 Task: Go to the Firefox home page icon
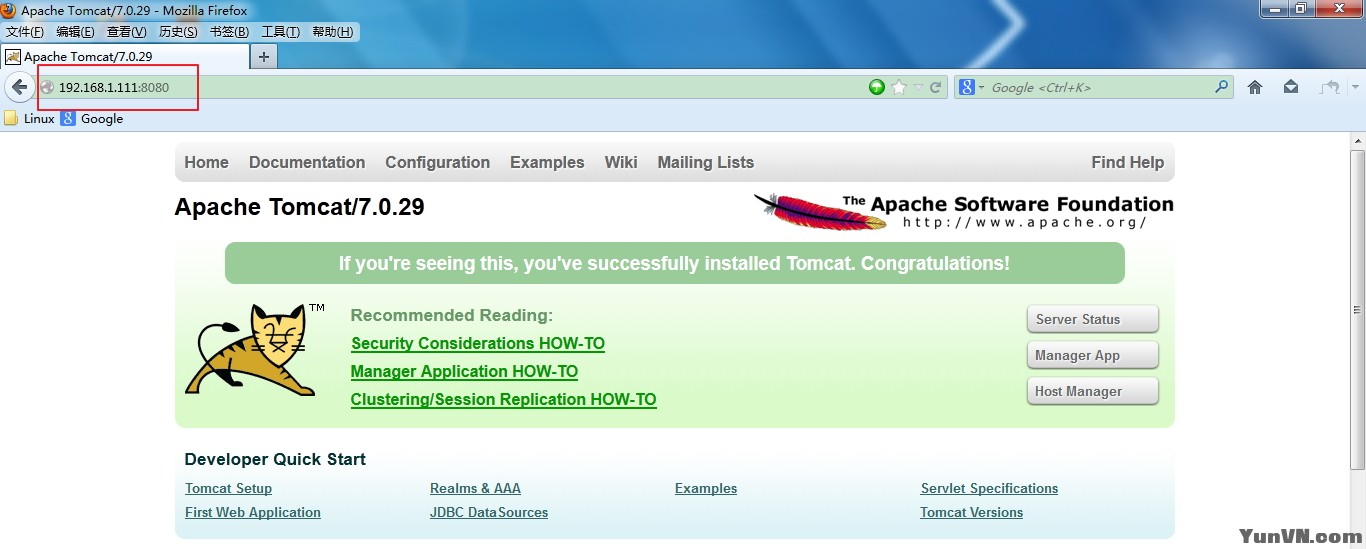tap(1255, 87)
